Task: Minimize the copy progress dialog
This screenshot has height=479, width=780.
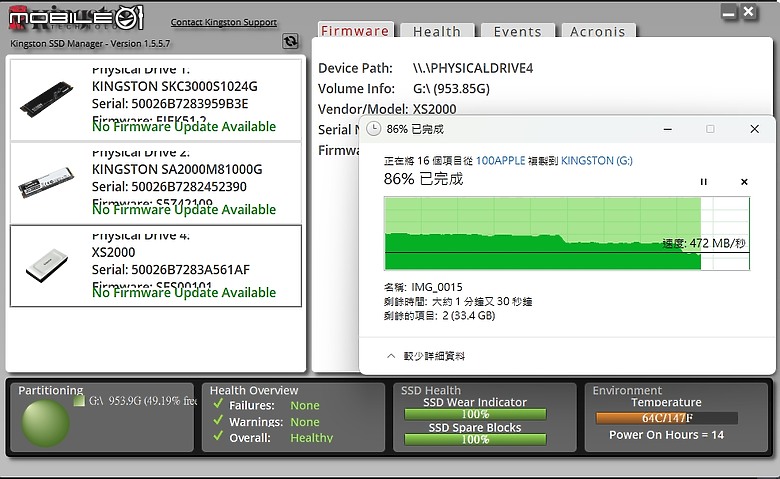Action: pos(668,129)
